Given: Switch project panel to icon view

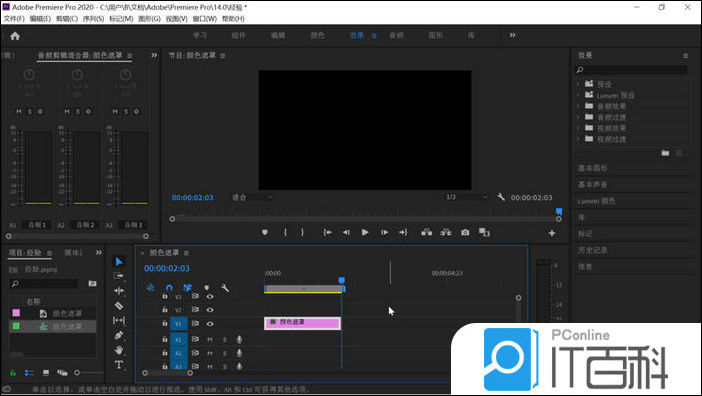Looking at the screenshot, I should (46, 373).
